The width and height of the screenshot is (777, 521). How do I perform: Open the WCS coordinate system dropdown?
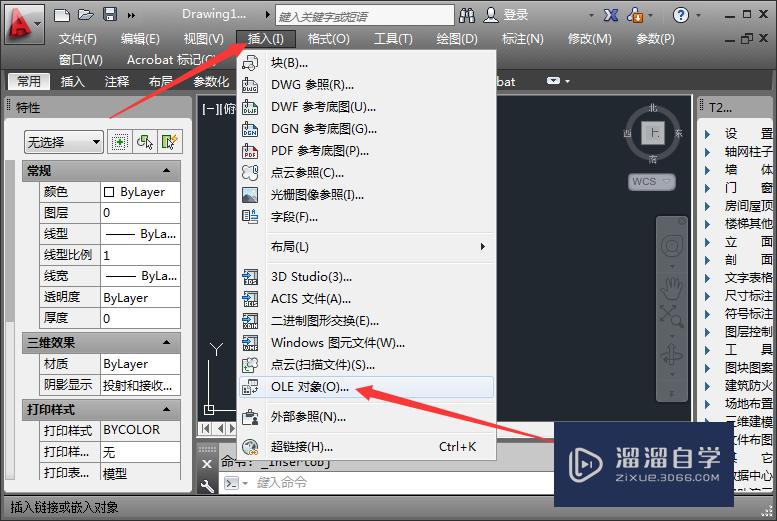click(x=651, y=181)
